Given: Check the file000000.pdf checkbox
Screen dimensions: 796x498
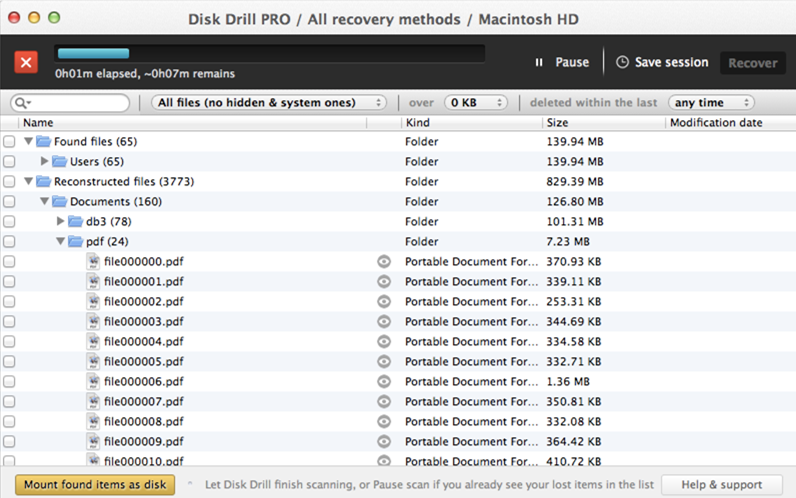Looking at the screenshot, I should [x=9, y=261].
